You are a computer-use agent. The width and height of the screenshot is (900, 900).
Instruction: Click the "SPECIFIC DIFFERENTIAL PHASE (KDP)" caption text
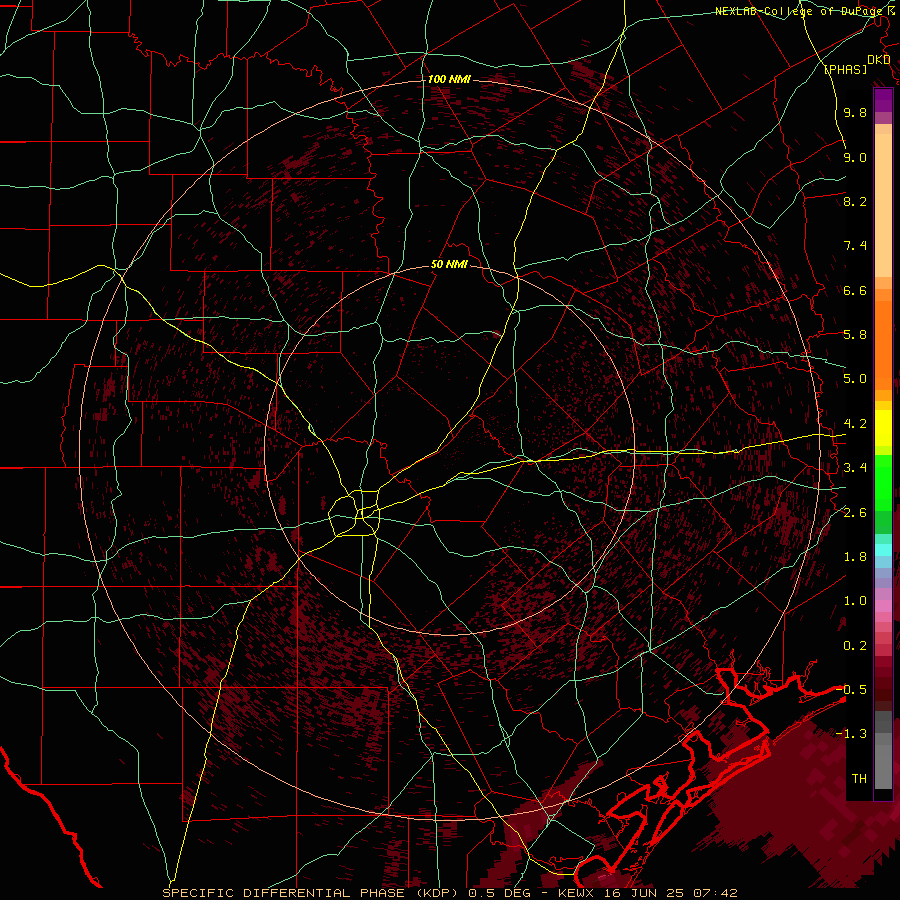(312, 893)
